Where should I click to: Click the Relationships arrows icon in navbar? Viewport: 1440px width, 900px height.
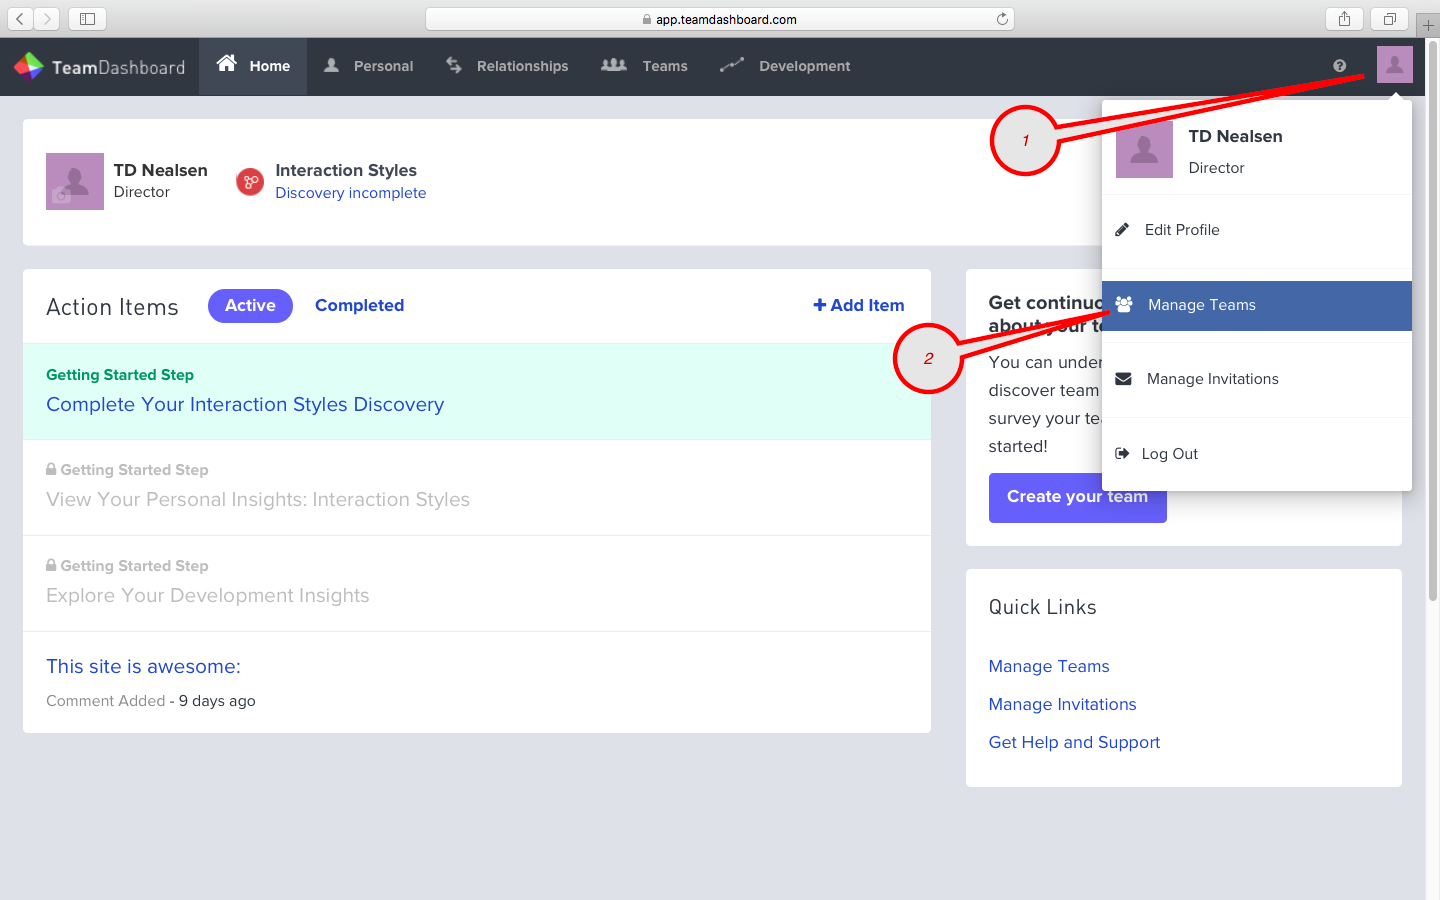[454, 65]
